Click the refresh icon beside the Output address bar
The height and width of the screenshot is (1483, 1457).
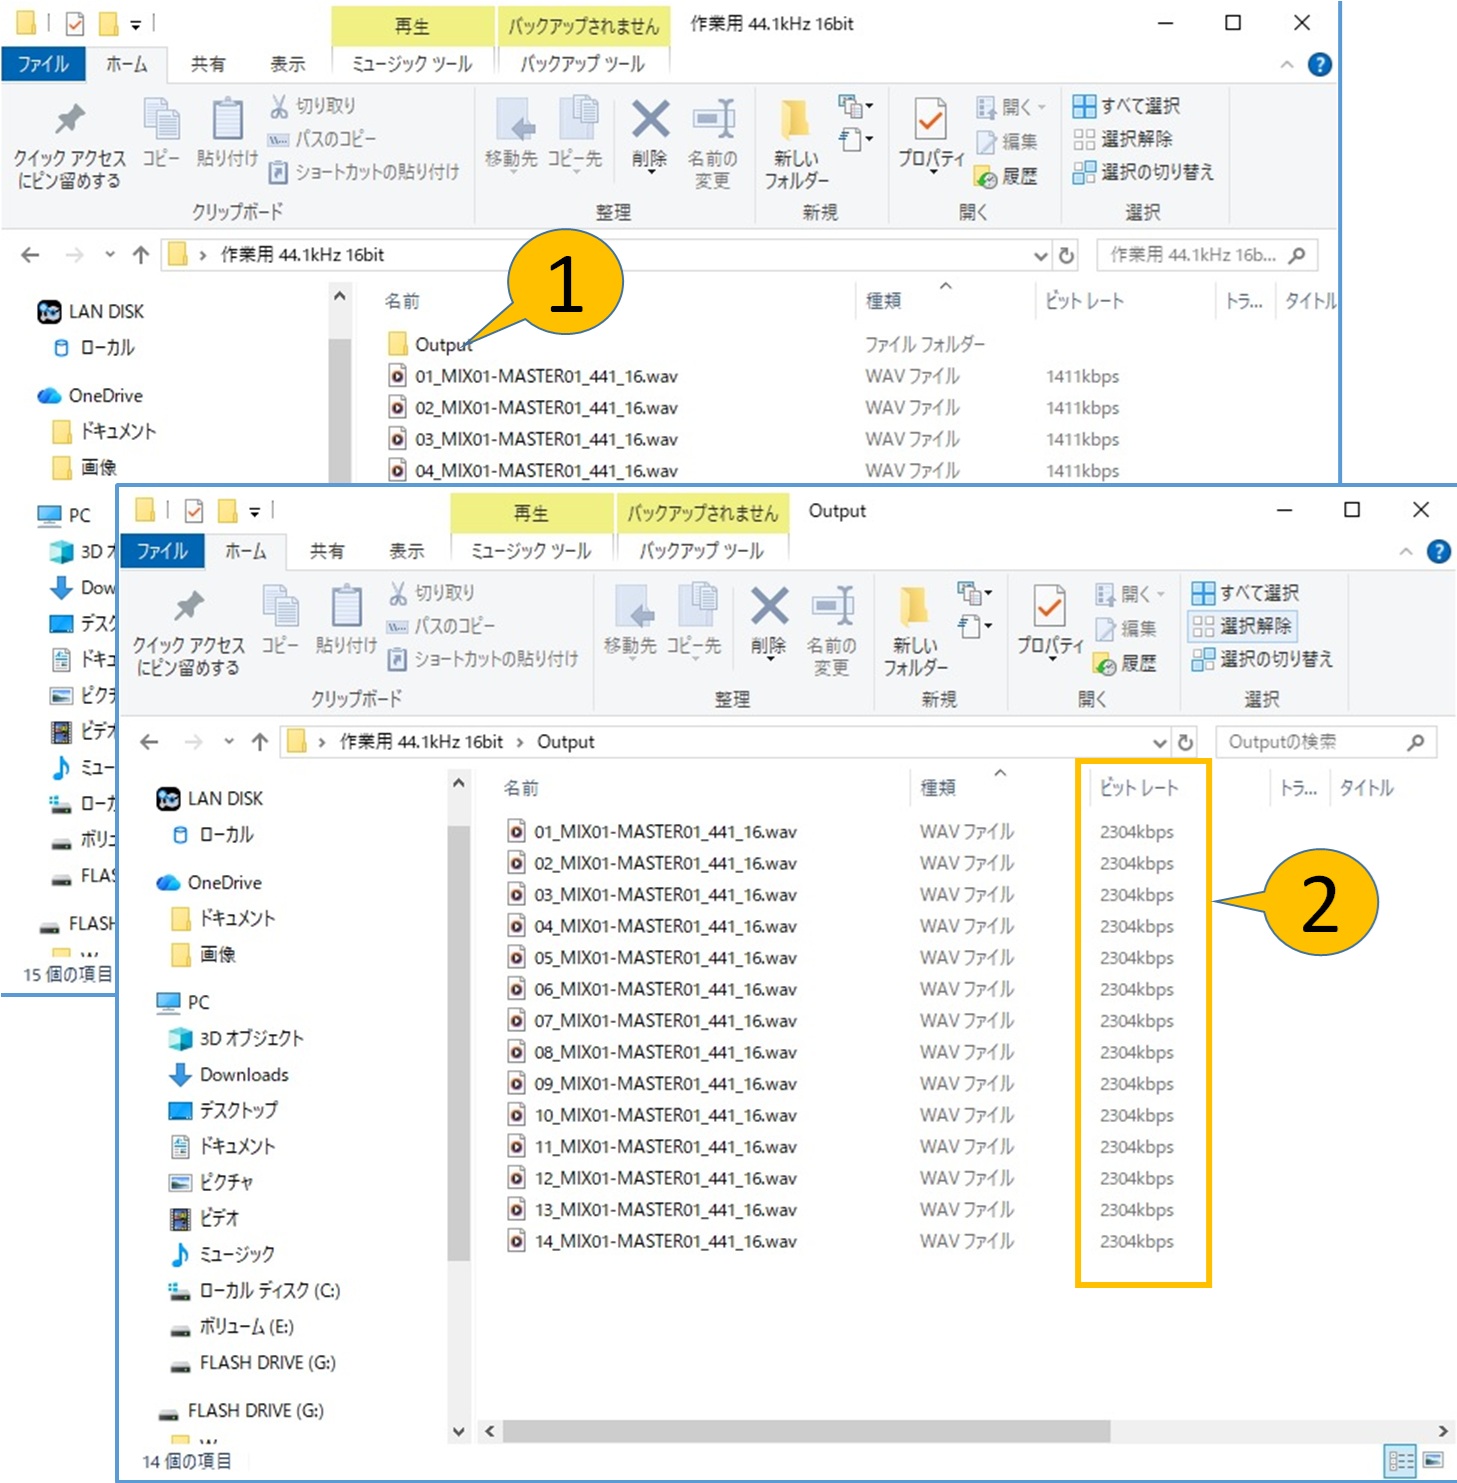click(x=1185, y=742)
